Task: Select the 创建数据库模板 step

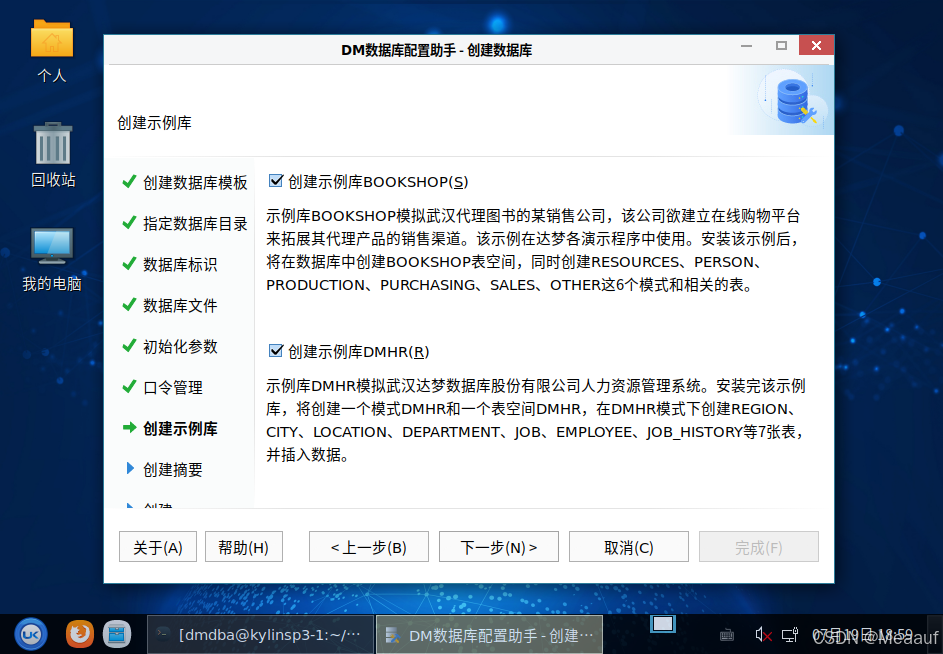Action: pyautogui.click(x=195, y=182)
